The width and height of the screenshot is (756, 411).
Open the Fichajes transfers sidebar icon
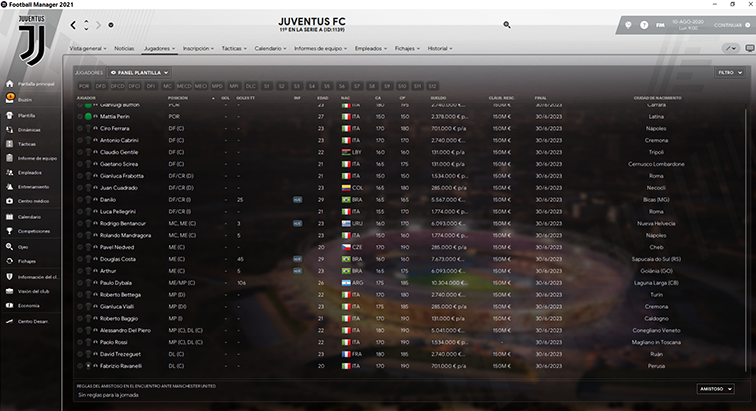[10, 261]
